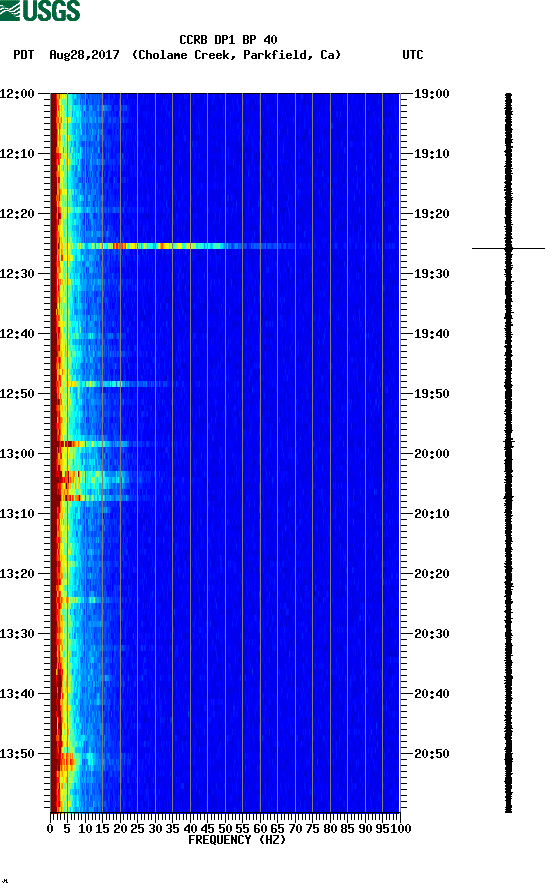Click the 'FREQUENCY (HZ)' axis title
552x892 pixels.
237,840
